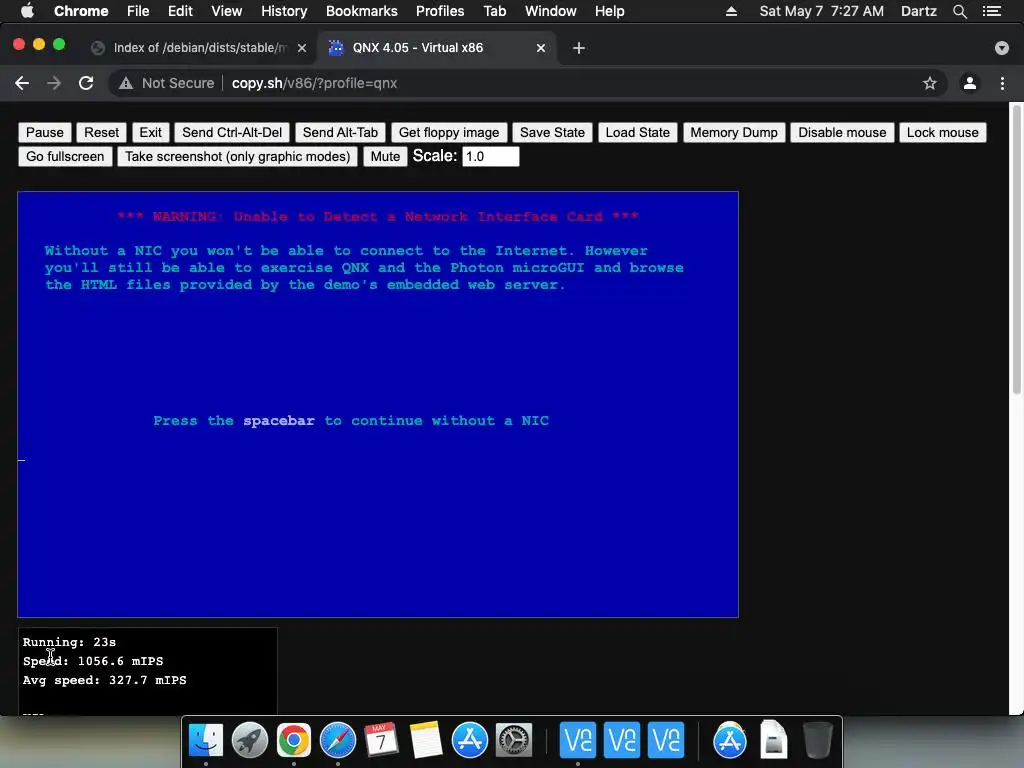This screenshot has height=768, width=1024.
Task: Click Go fullscreen
Action: click(65, 157)
